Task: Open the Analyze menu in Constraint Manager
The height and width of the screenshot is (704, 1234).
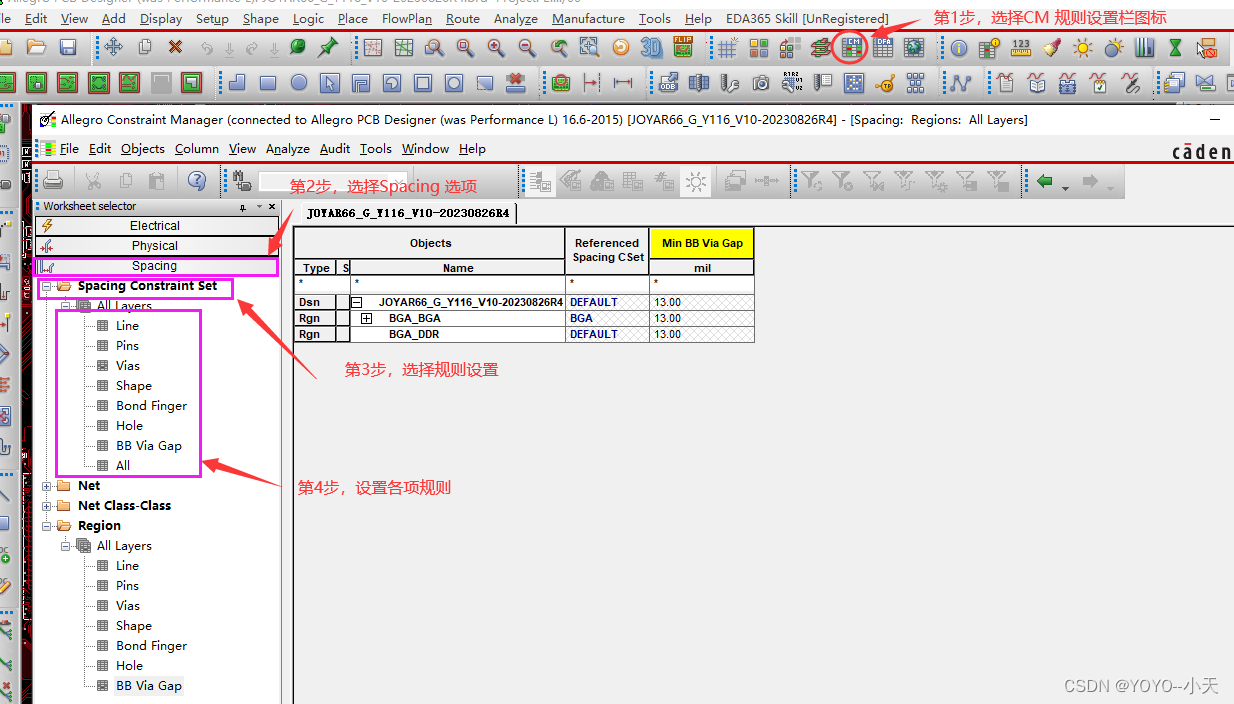Action: point(288,148)
